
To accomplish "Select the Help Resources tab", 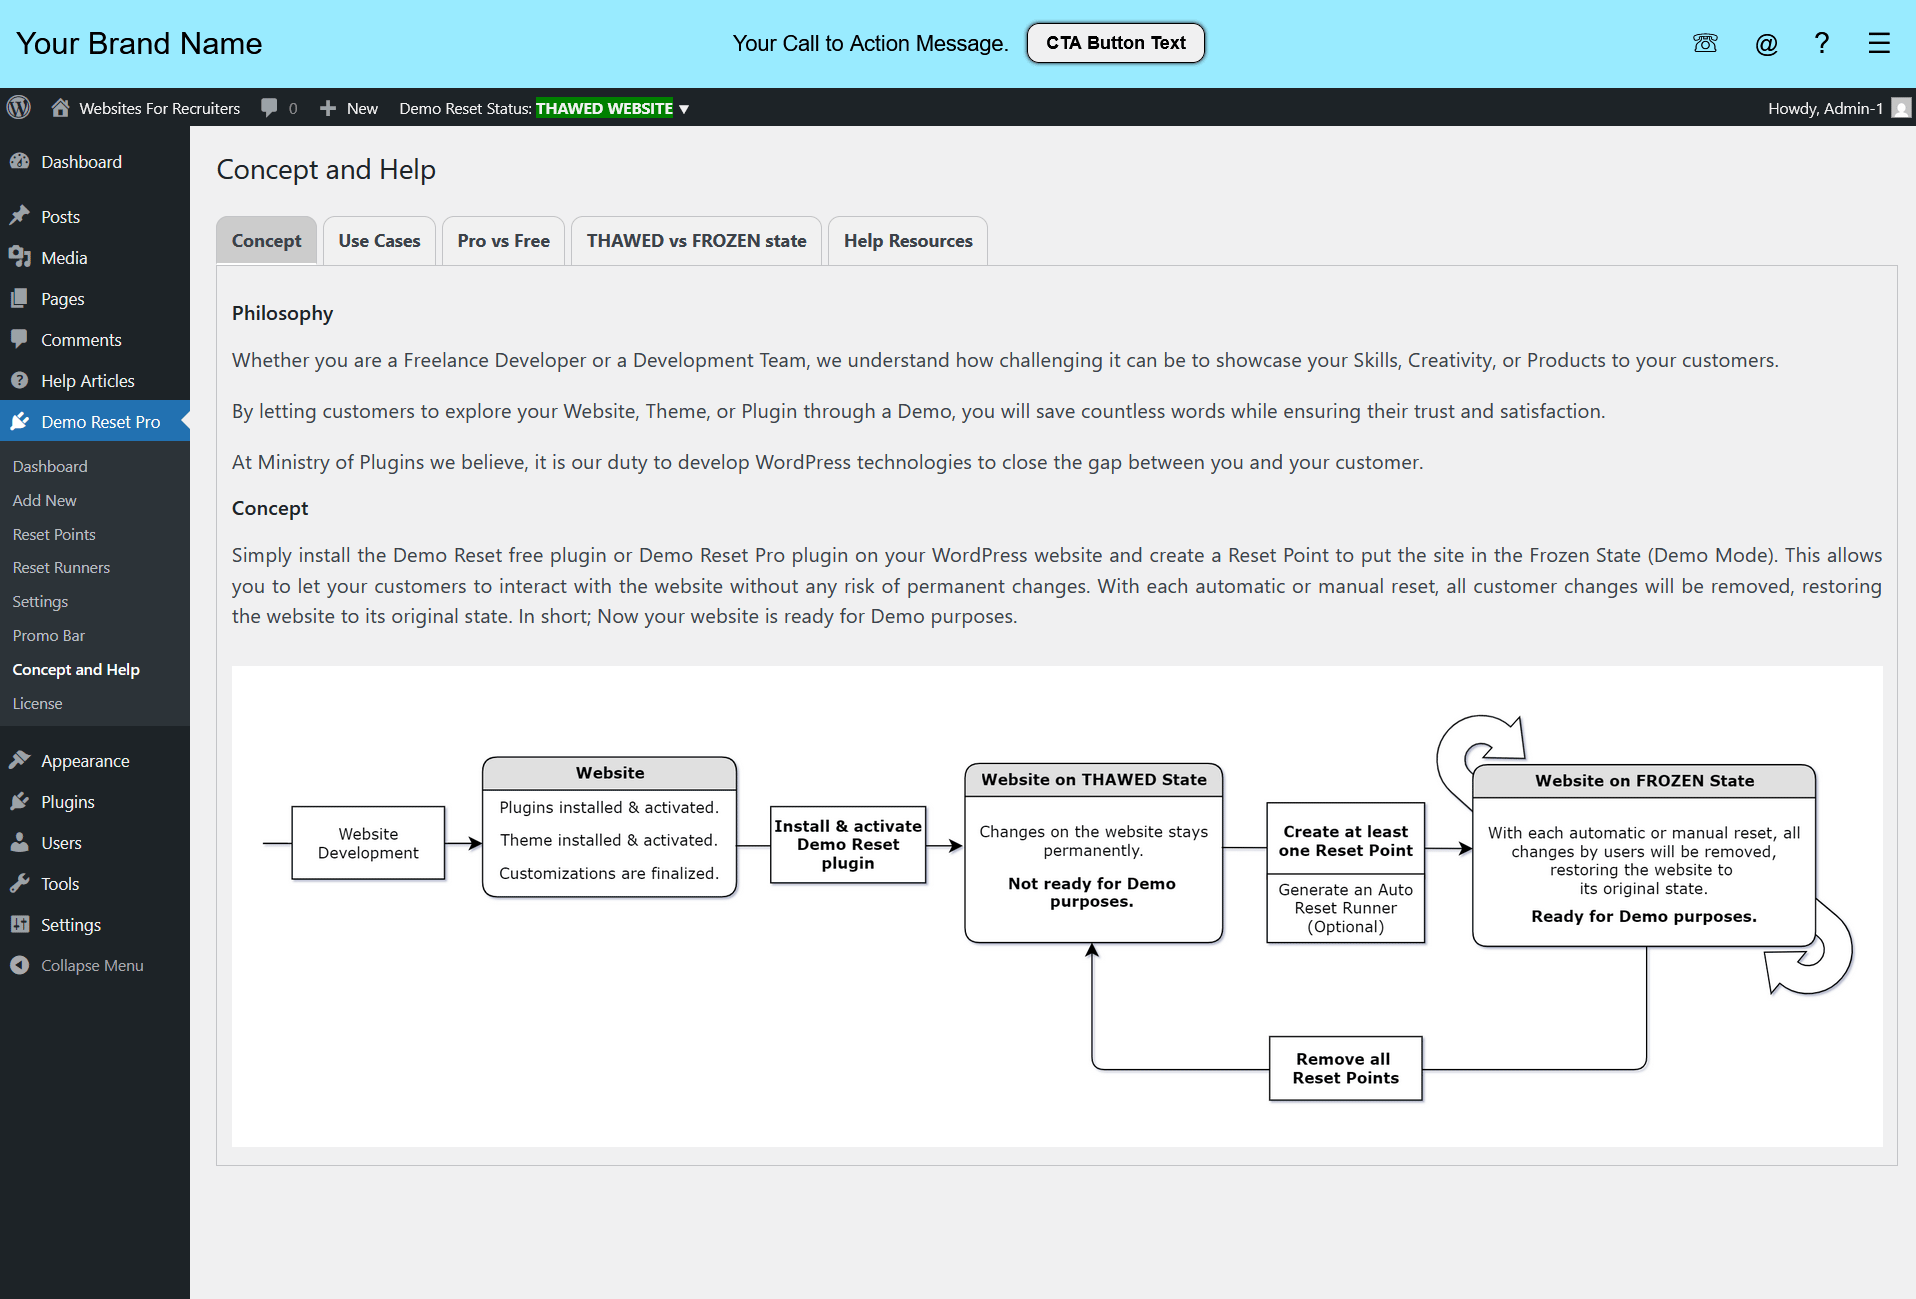I will pos(908,241).
